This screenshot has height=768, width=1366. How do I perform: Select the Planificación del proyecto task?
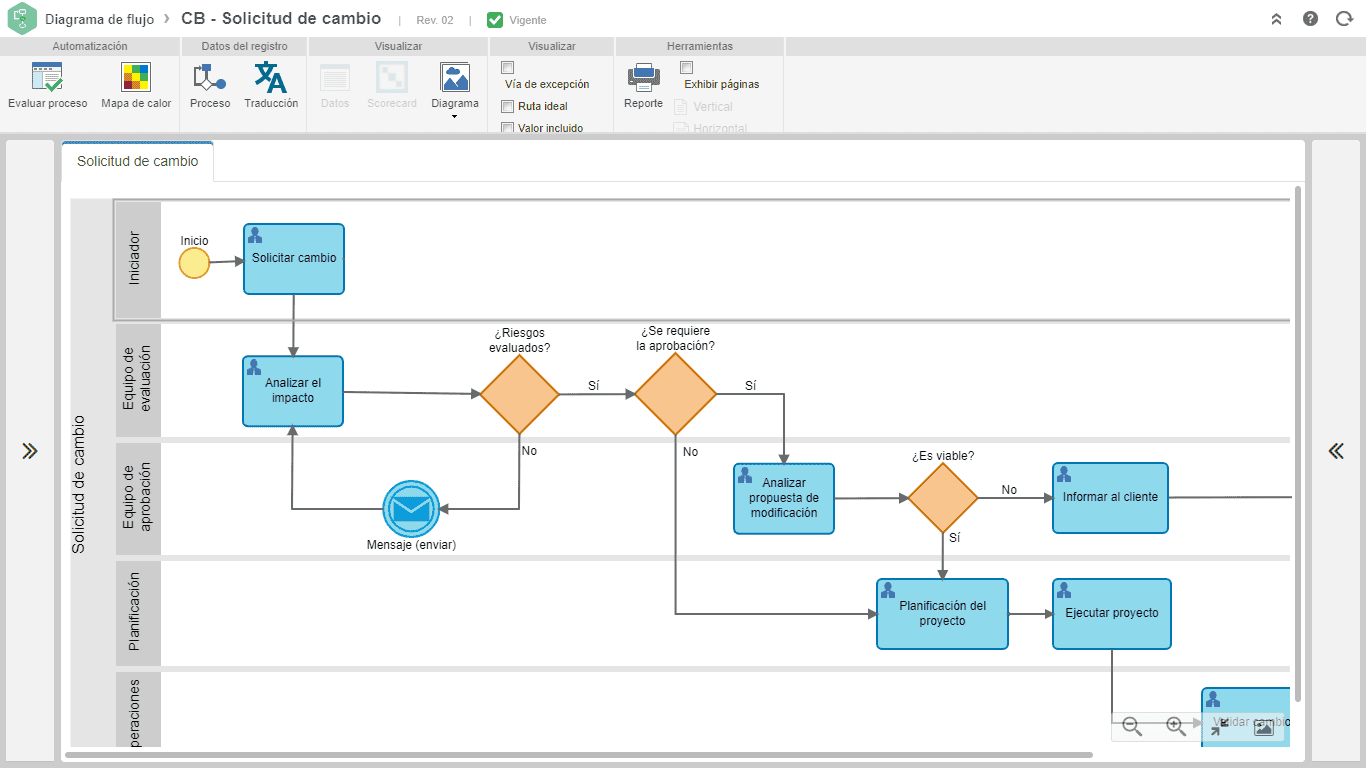pyautogui.click(x=942, y=614)
